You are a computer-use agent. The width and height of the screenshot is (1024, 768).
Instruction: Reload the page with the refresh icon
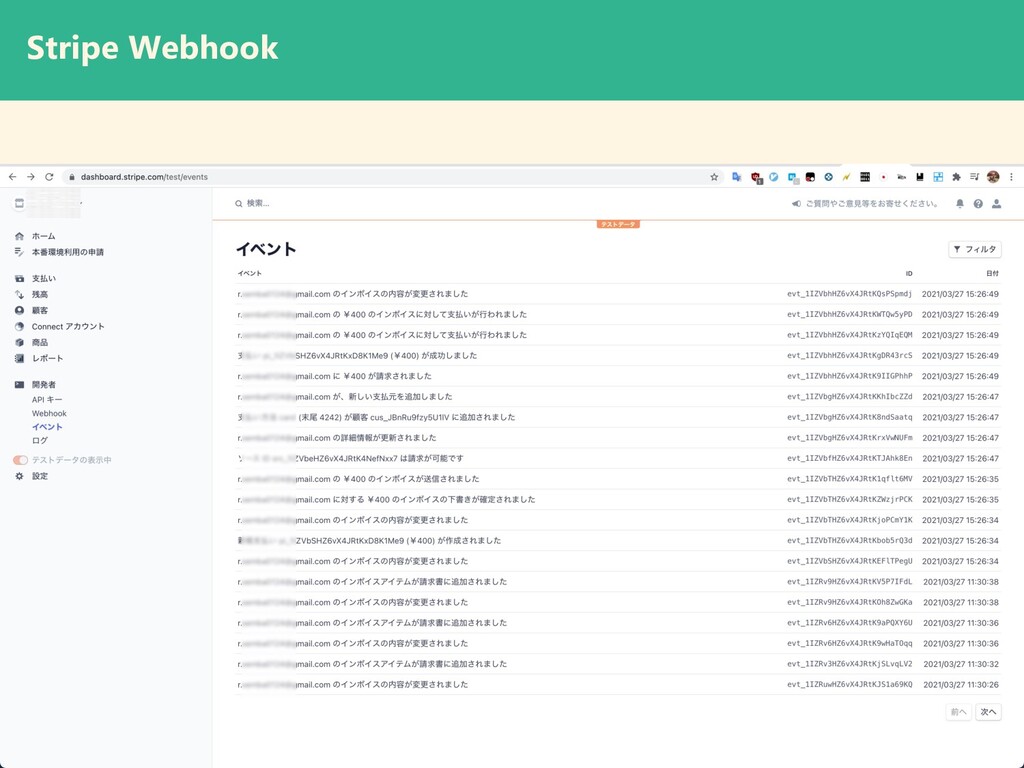(49, 177)
